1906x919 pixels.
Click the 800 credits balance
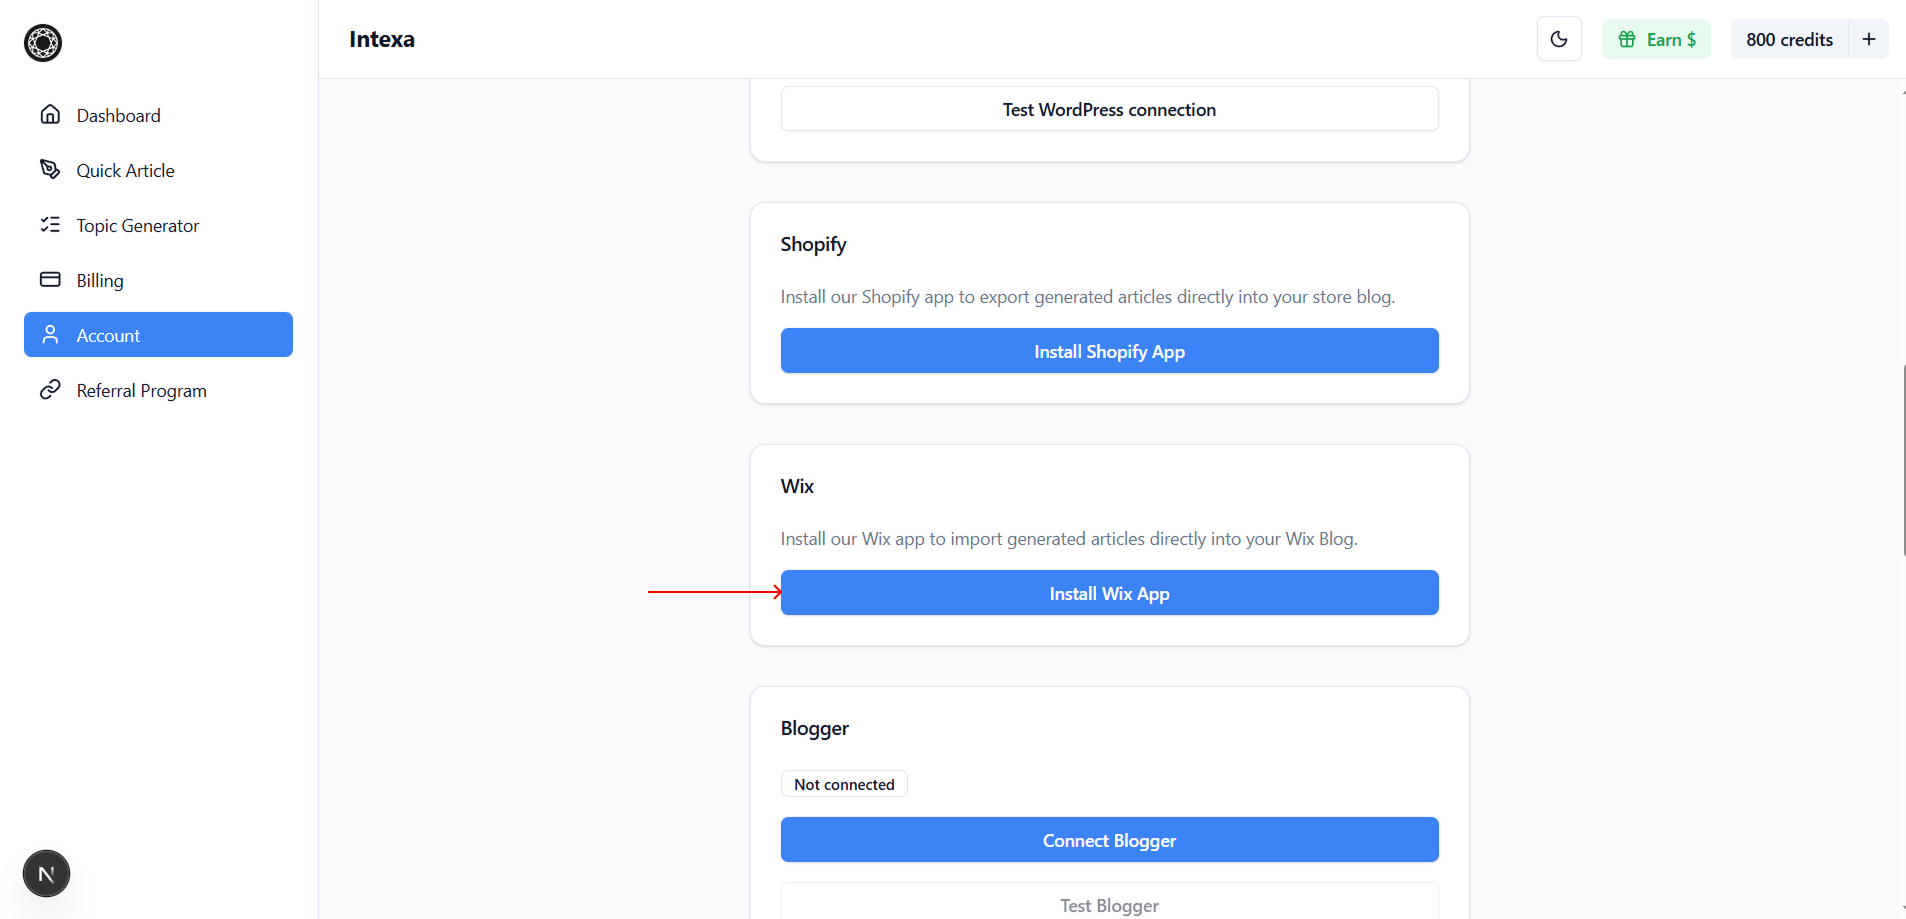[x=1789, y=40]
